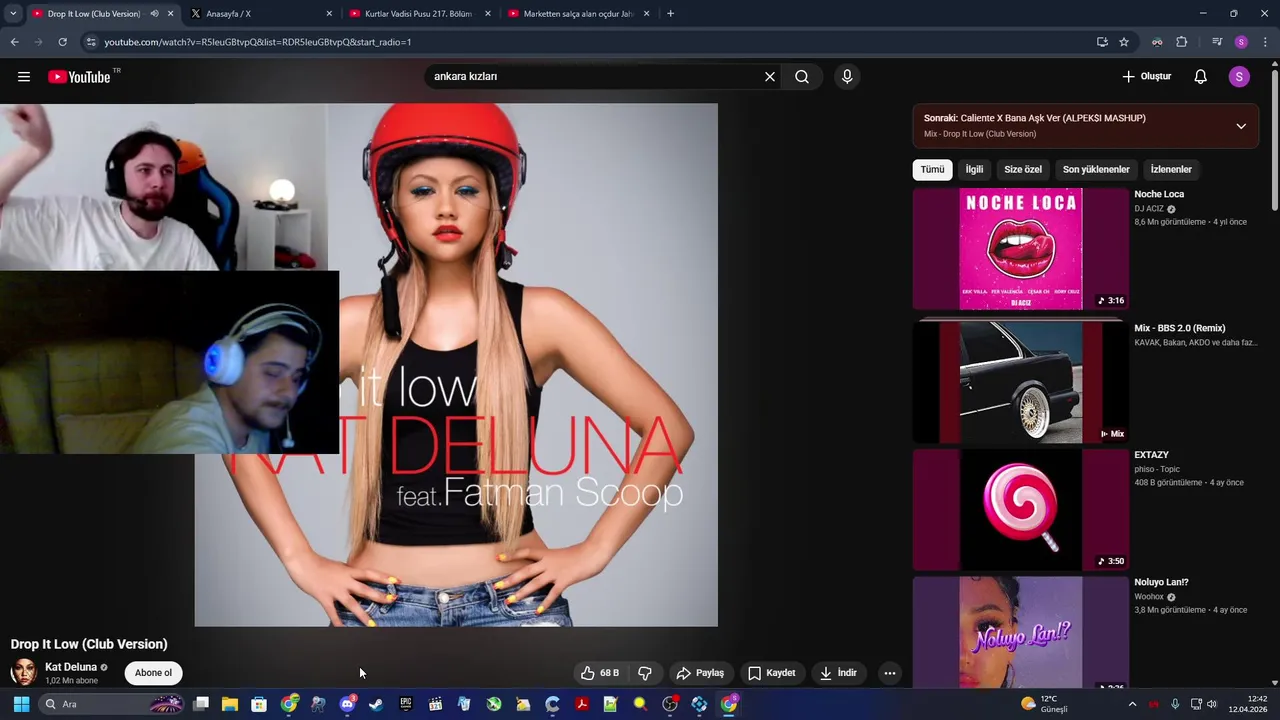Open Microsoft Store from the taskbar
1280x720 pixels.
click(x=259, y=704)
